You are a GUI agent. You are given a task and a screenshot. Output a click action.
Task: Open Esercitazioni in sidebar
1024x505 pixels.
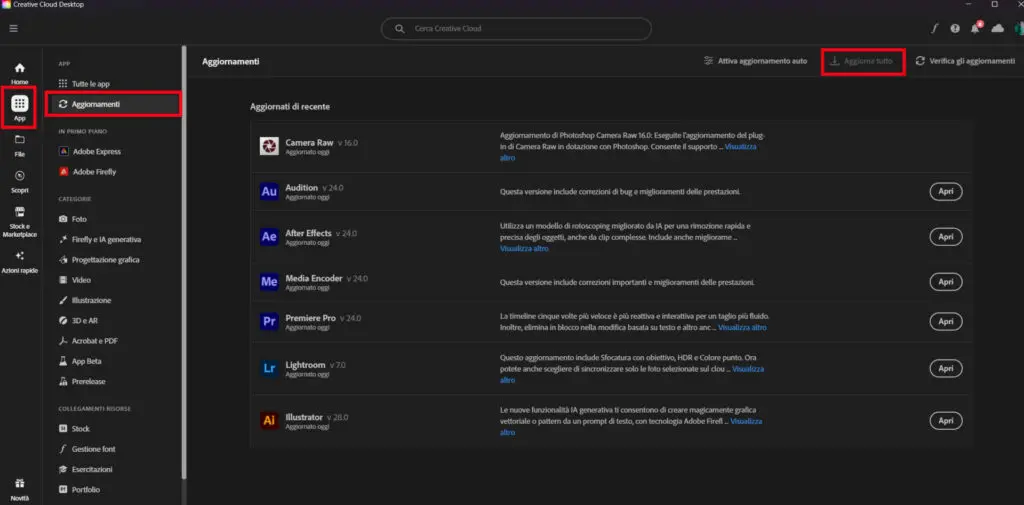pyautogui.click(x=85, y=469)
